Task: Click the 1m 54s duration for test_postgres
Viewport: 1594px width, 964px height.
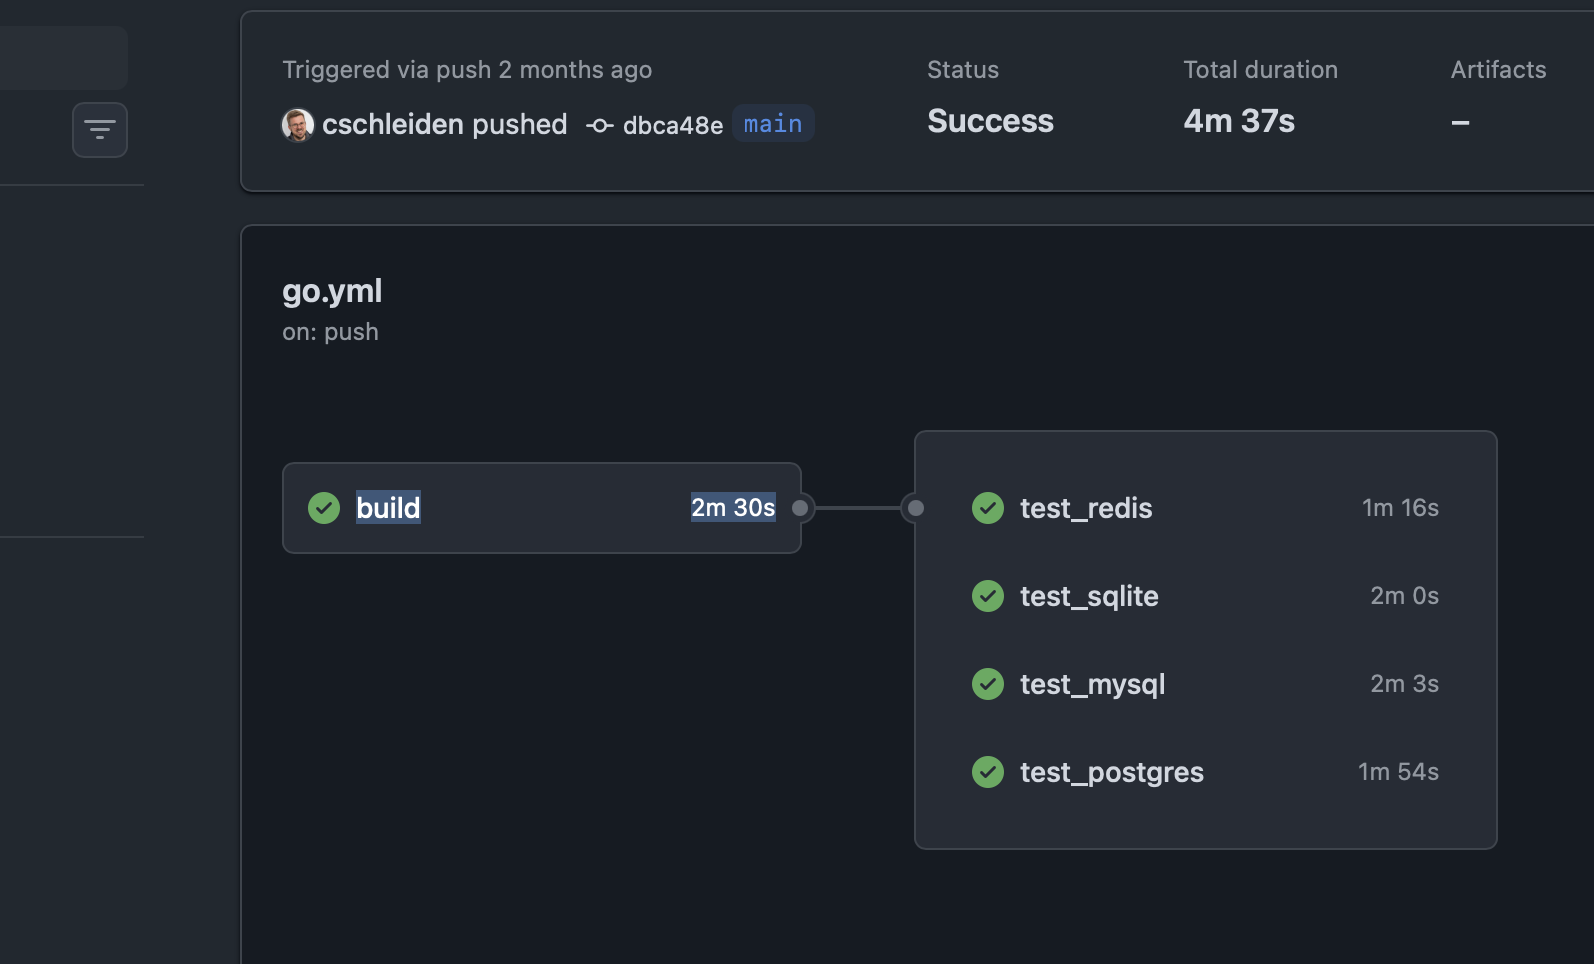Action: pos(1398,772)
